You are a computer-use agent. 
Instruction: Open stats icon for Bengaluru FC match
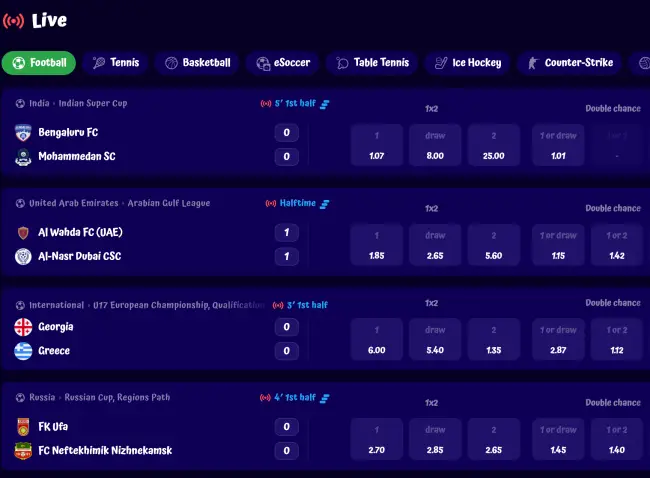pos(324,104)
